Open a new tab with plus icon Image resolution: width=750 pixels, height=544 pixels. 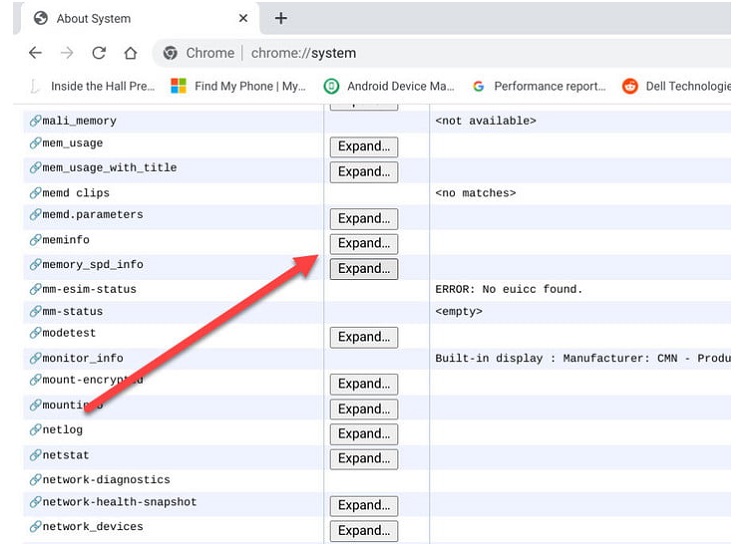[281, 18]
